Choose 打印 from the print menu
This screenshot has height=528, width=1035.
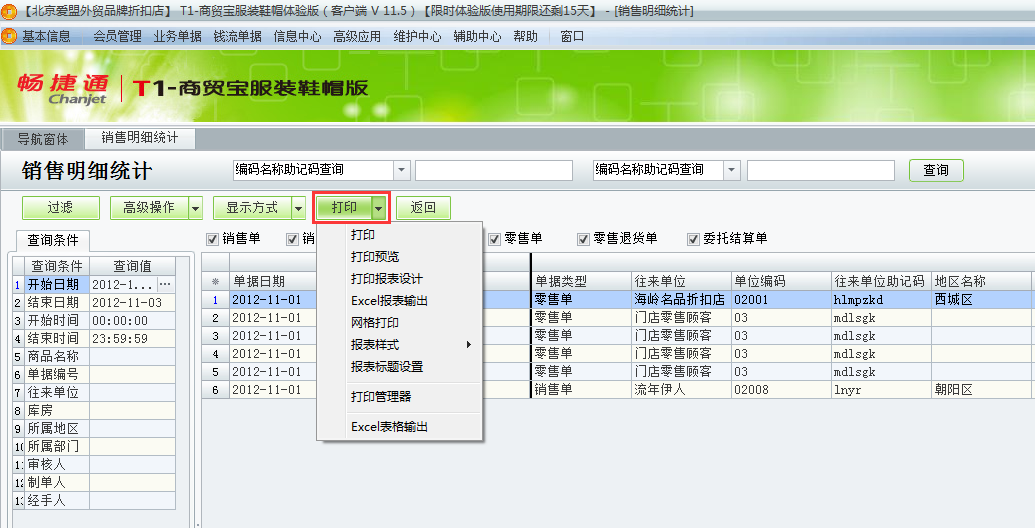(399, 235)
